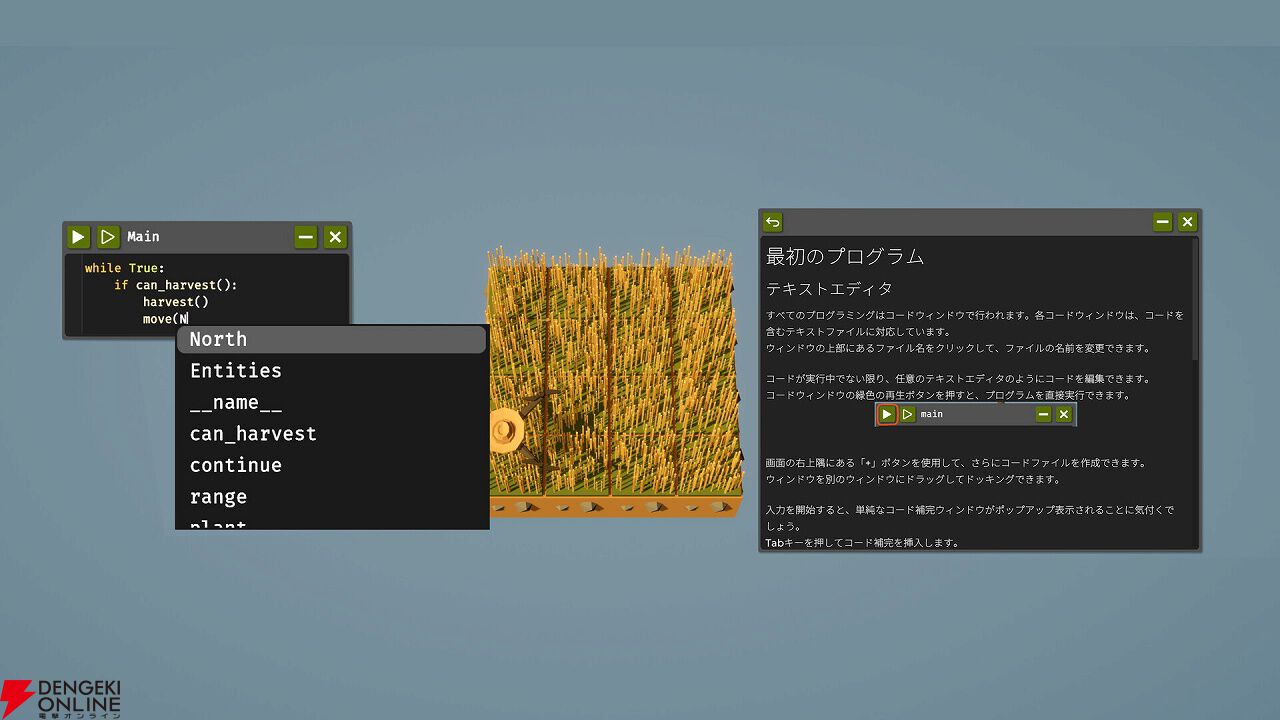Image resolution: width=1280 pixels, height=720 pixels.
Task: Close the Main code window
Action: tap(335, 237)
